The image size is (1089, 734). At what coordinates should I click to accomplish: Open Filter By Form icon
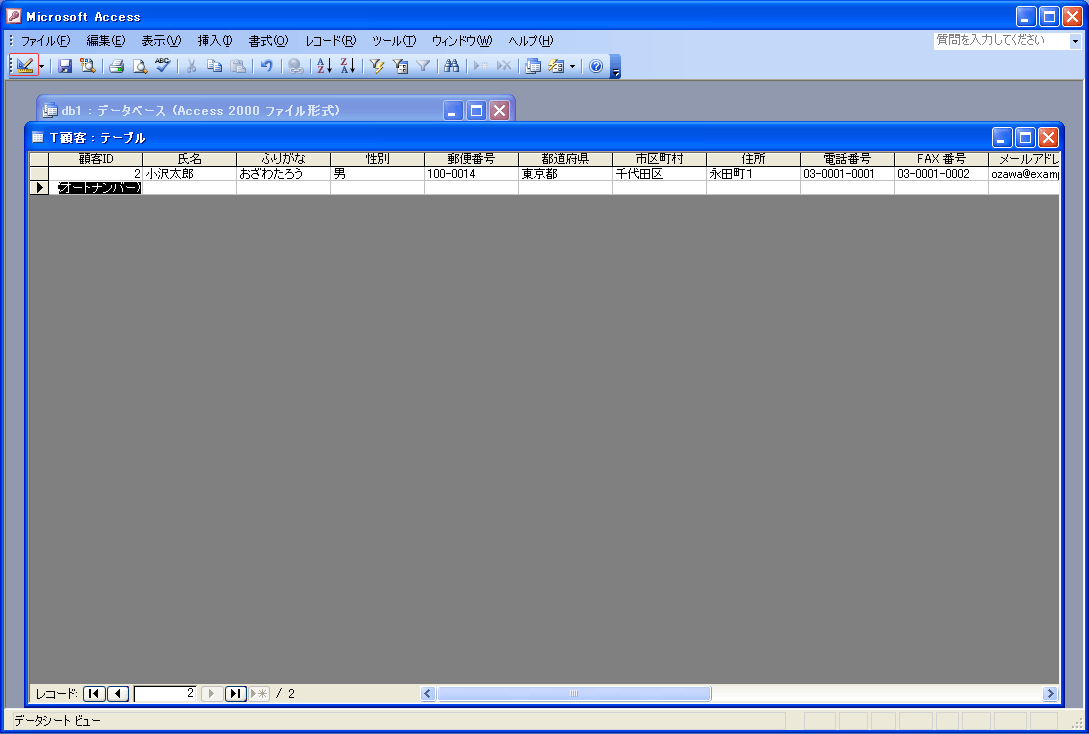[x=400, y=66]
